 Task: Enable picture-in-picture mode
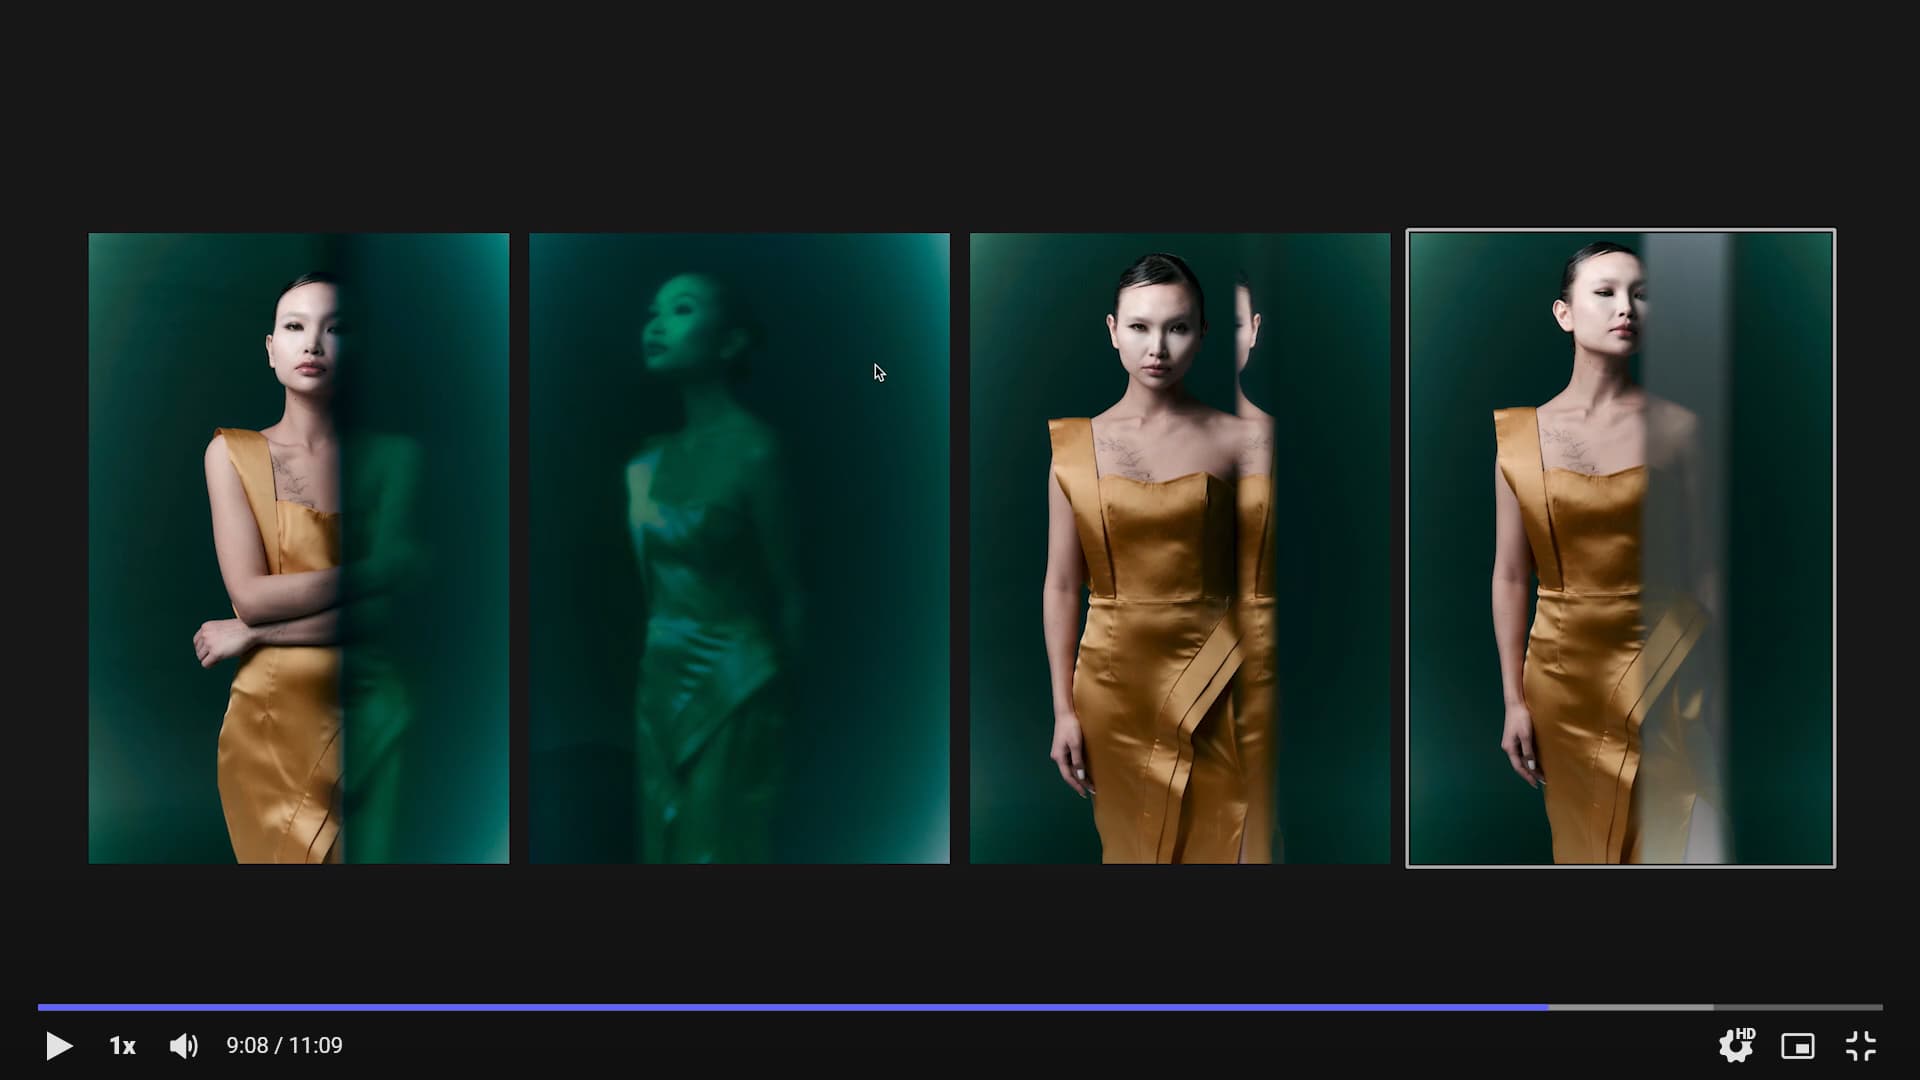click(1797, 1046)
